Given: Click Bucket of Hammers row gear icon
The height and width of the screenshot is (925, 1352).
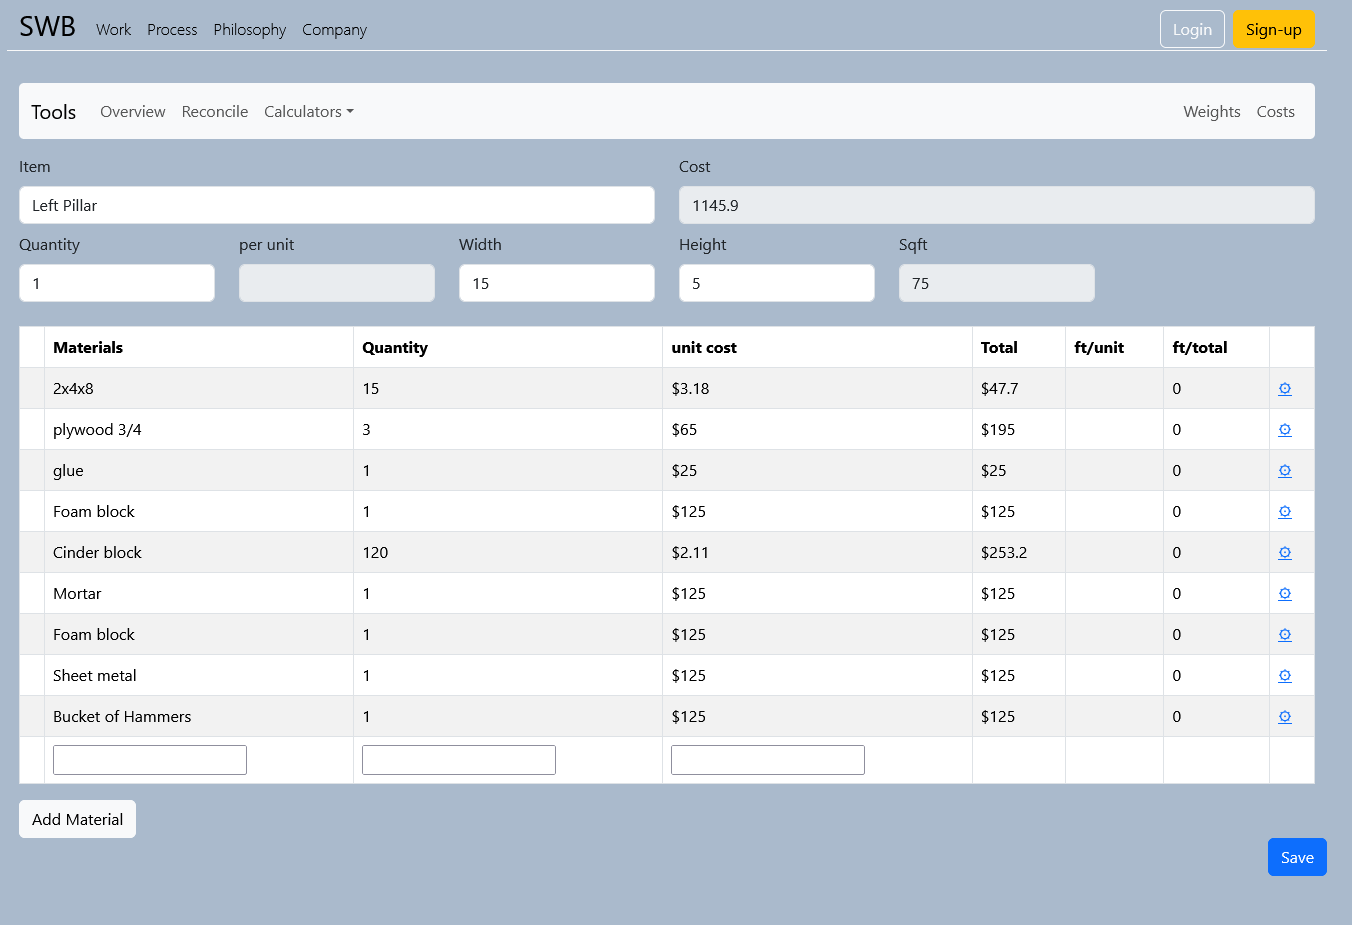Looking at the screenshot, I should click(x=1285, y=717).
